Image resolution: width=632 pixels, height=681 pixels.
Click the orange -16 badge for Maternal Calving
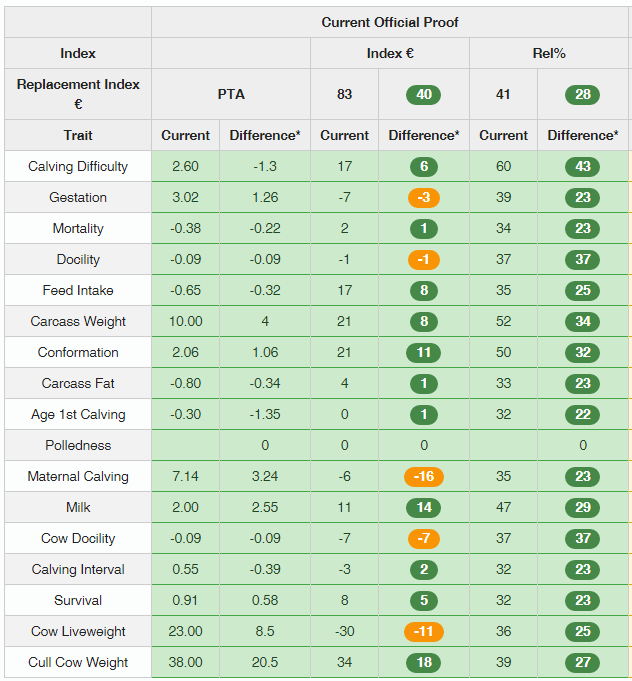424,476
